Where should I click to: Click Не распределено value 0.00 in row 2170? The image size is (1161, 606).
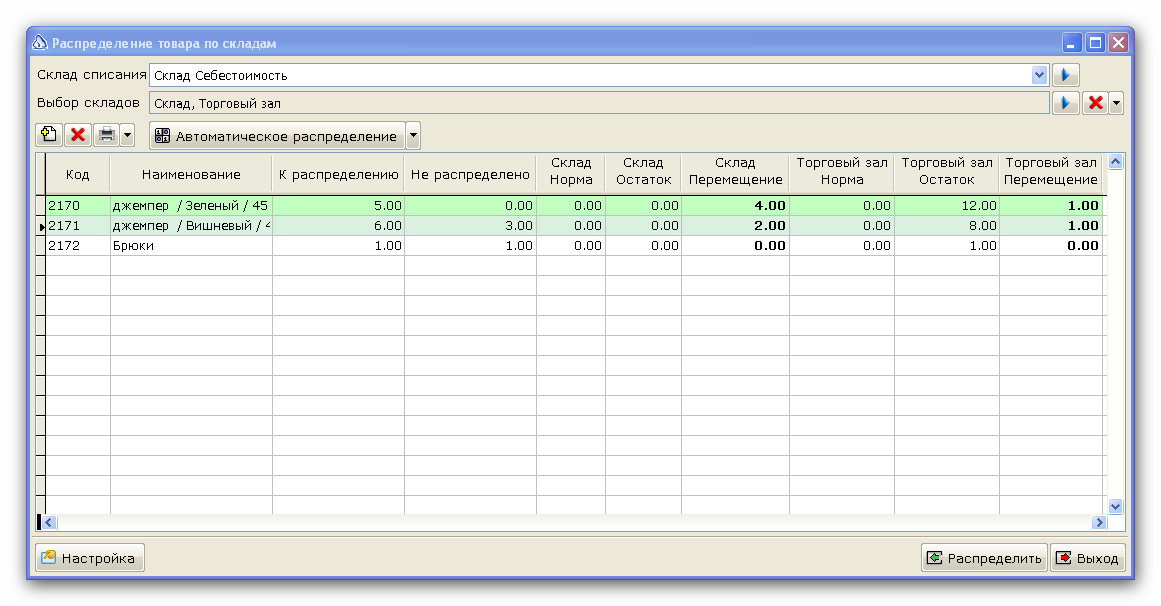tap(470, 206)
